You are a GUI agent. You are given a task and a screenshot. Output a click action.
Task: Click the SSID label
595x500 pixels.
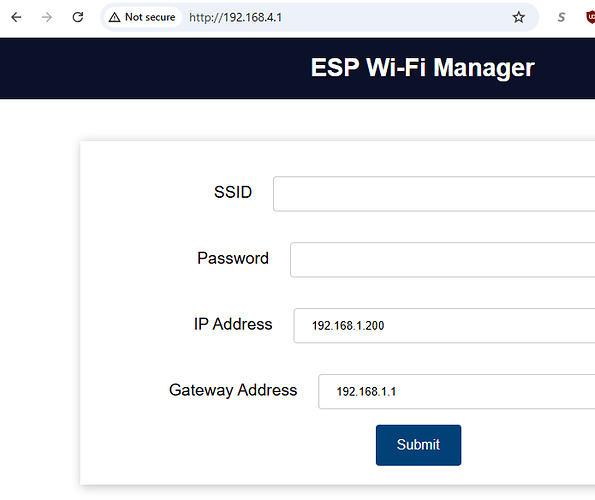pyautogui.click(x=233, y=192)
